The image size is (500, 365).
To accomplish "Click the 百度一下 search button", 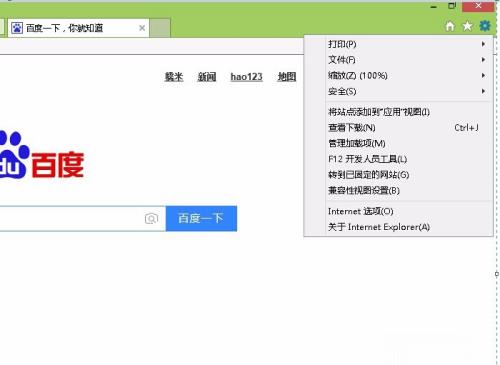I will pyautogui.click(x=201, y=219).
